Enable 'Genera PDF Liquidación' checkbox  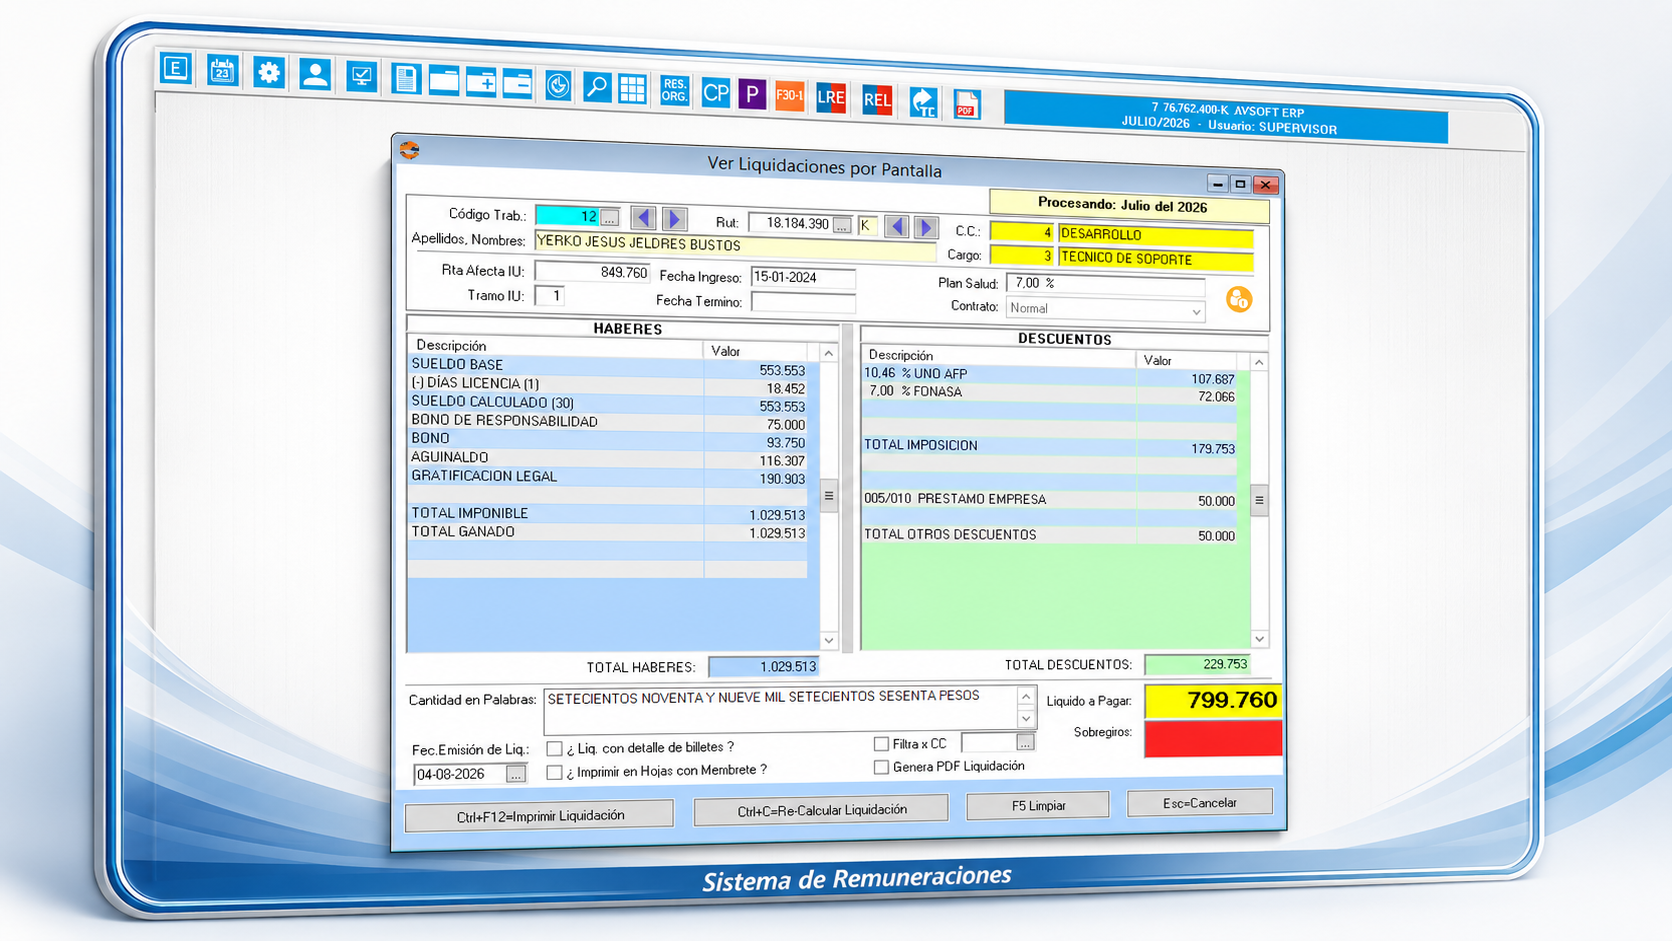click(881, 767)
